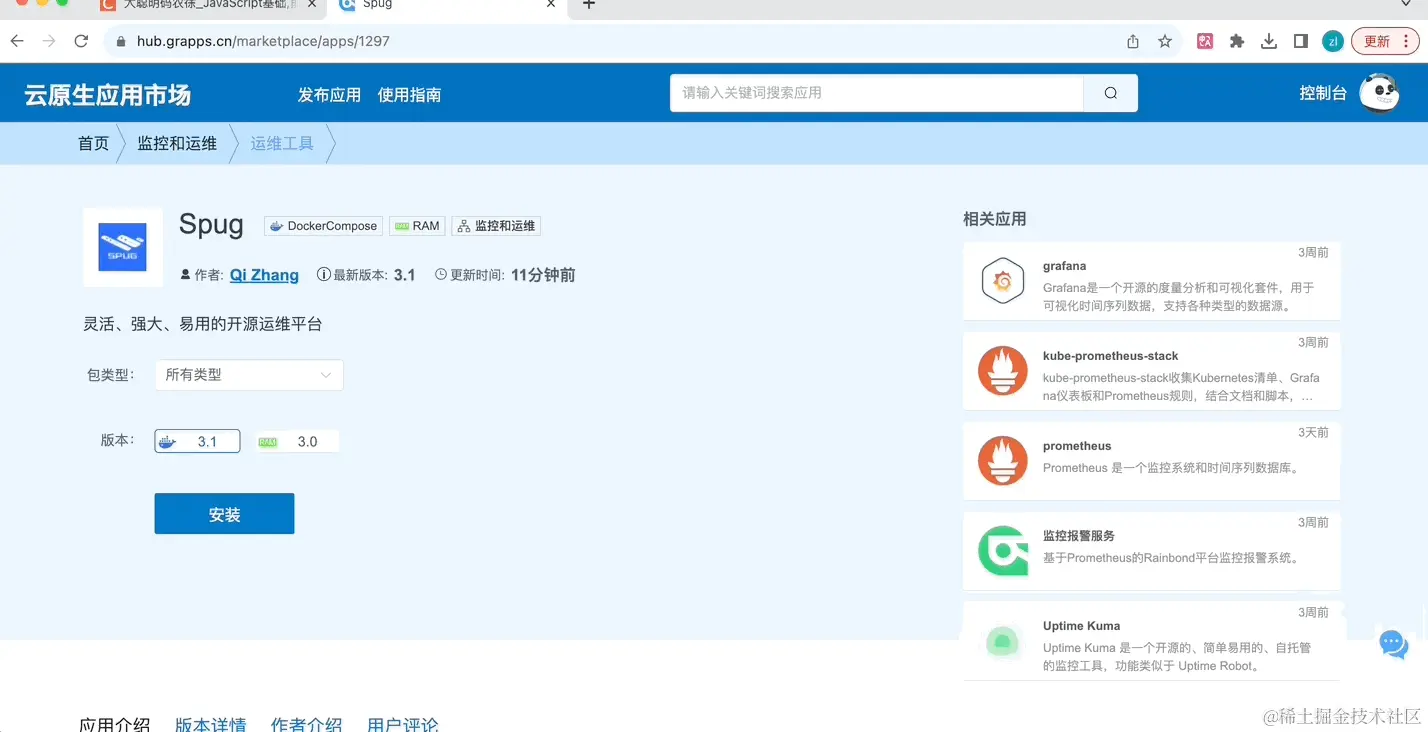Toggle the browser side panel icon
The image size is (1428, 732).
point(1301,41)
